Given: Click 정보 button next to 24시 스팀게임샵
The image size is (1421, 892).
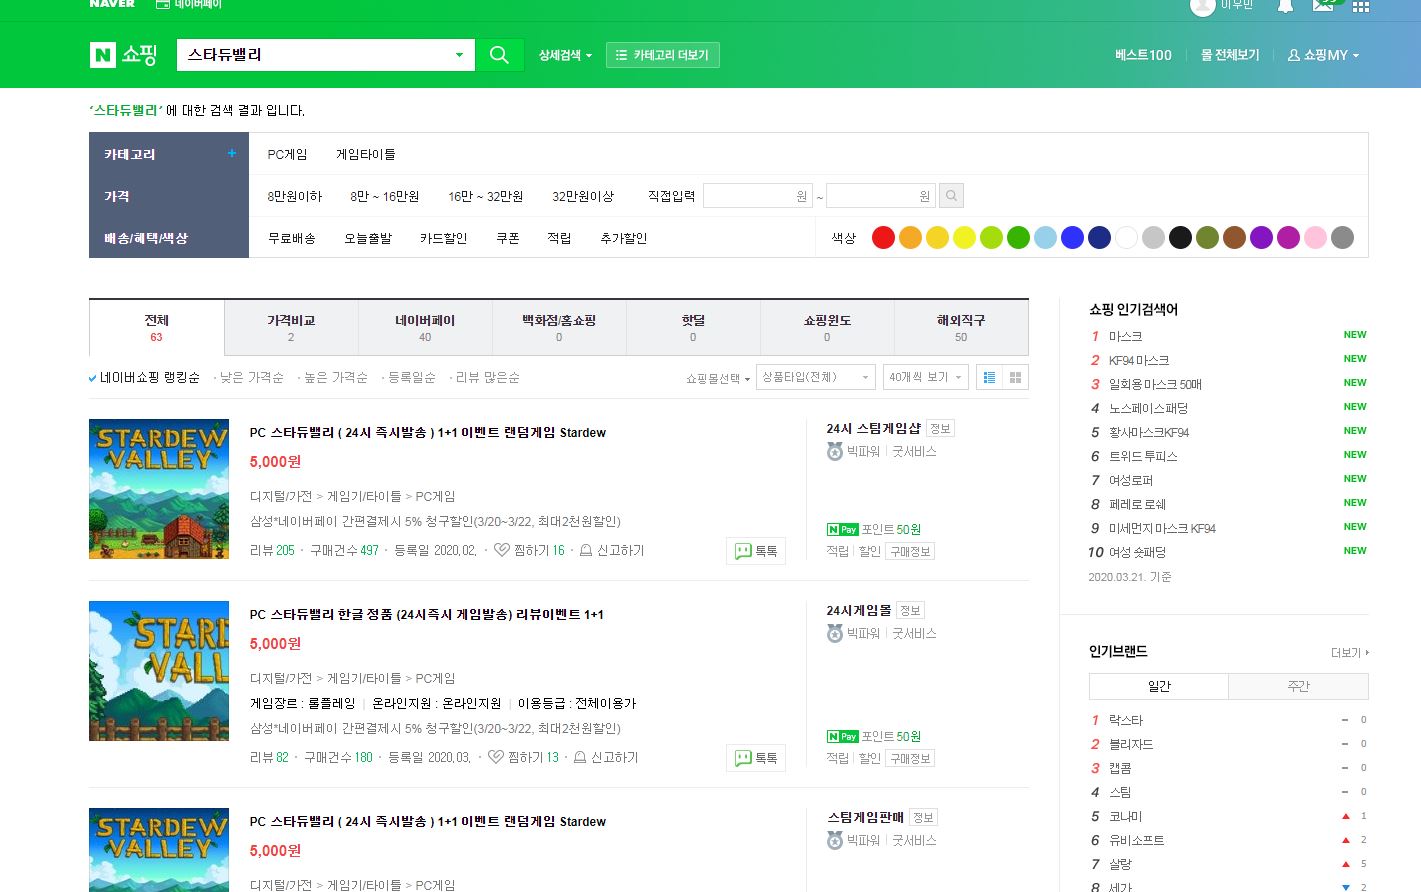Looking at the screenshot, I should 940,428.
